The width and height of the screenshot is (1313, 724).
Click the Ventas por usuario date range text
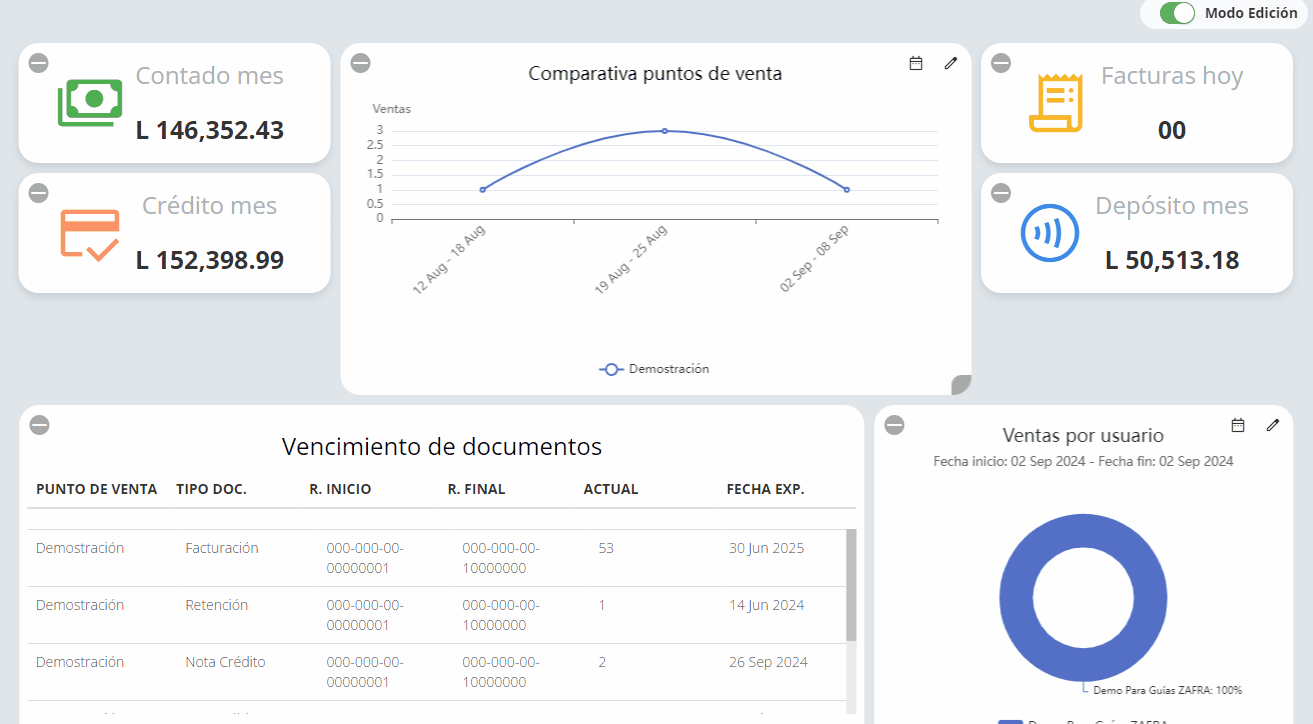(x=1083, y=461)
